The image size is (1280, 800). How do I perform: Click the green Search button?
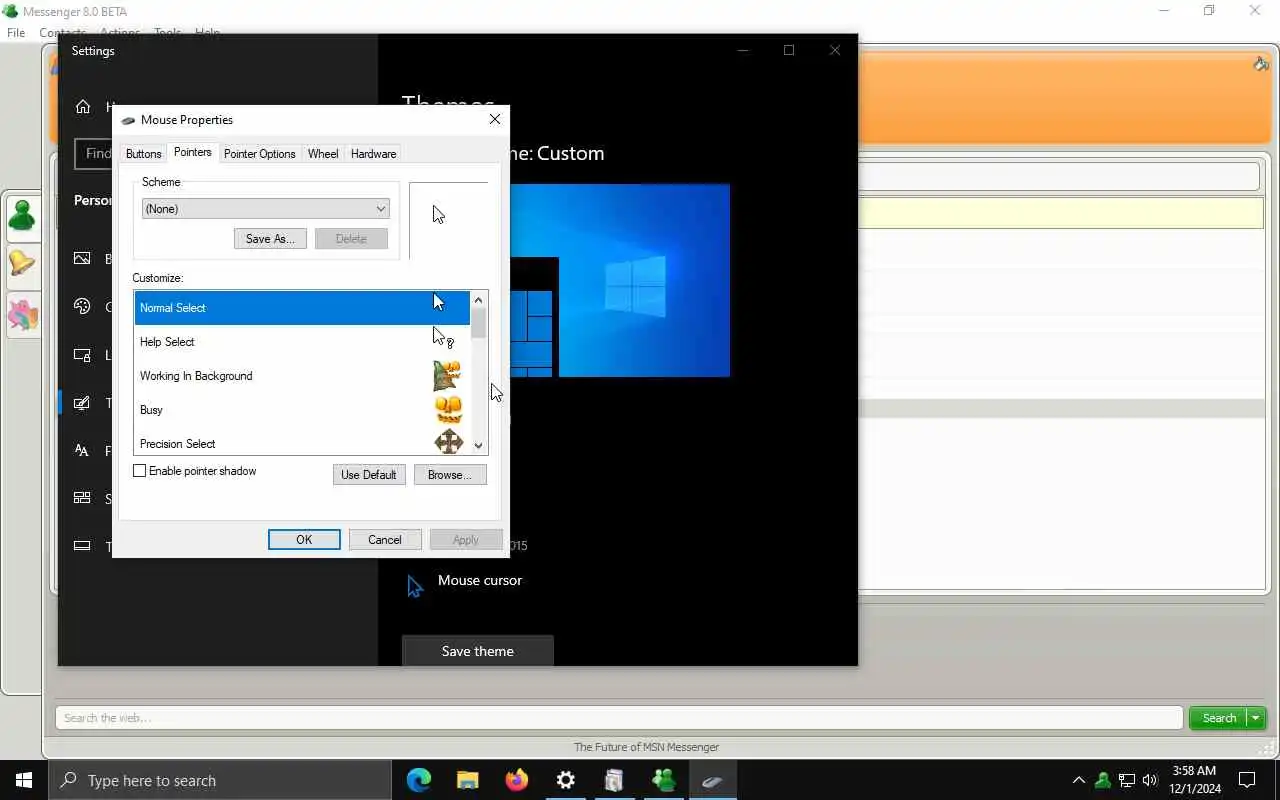[x=1218, y=718]
